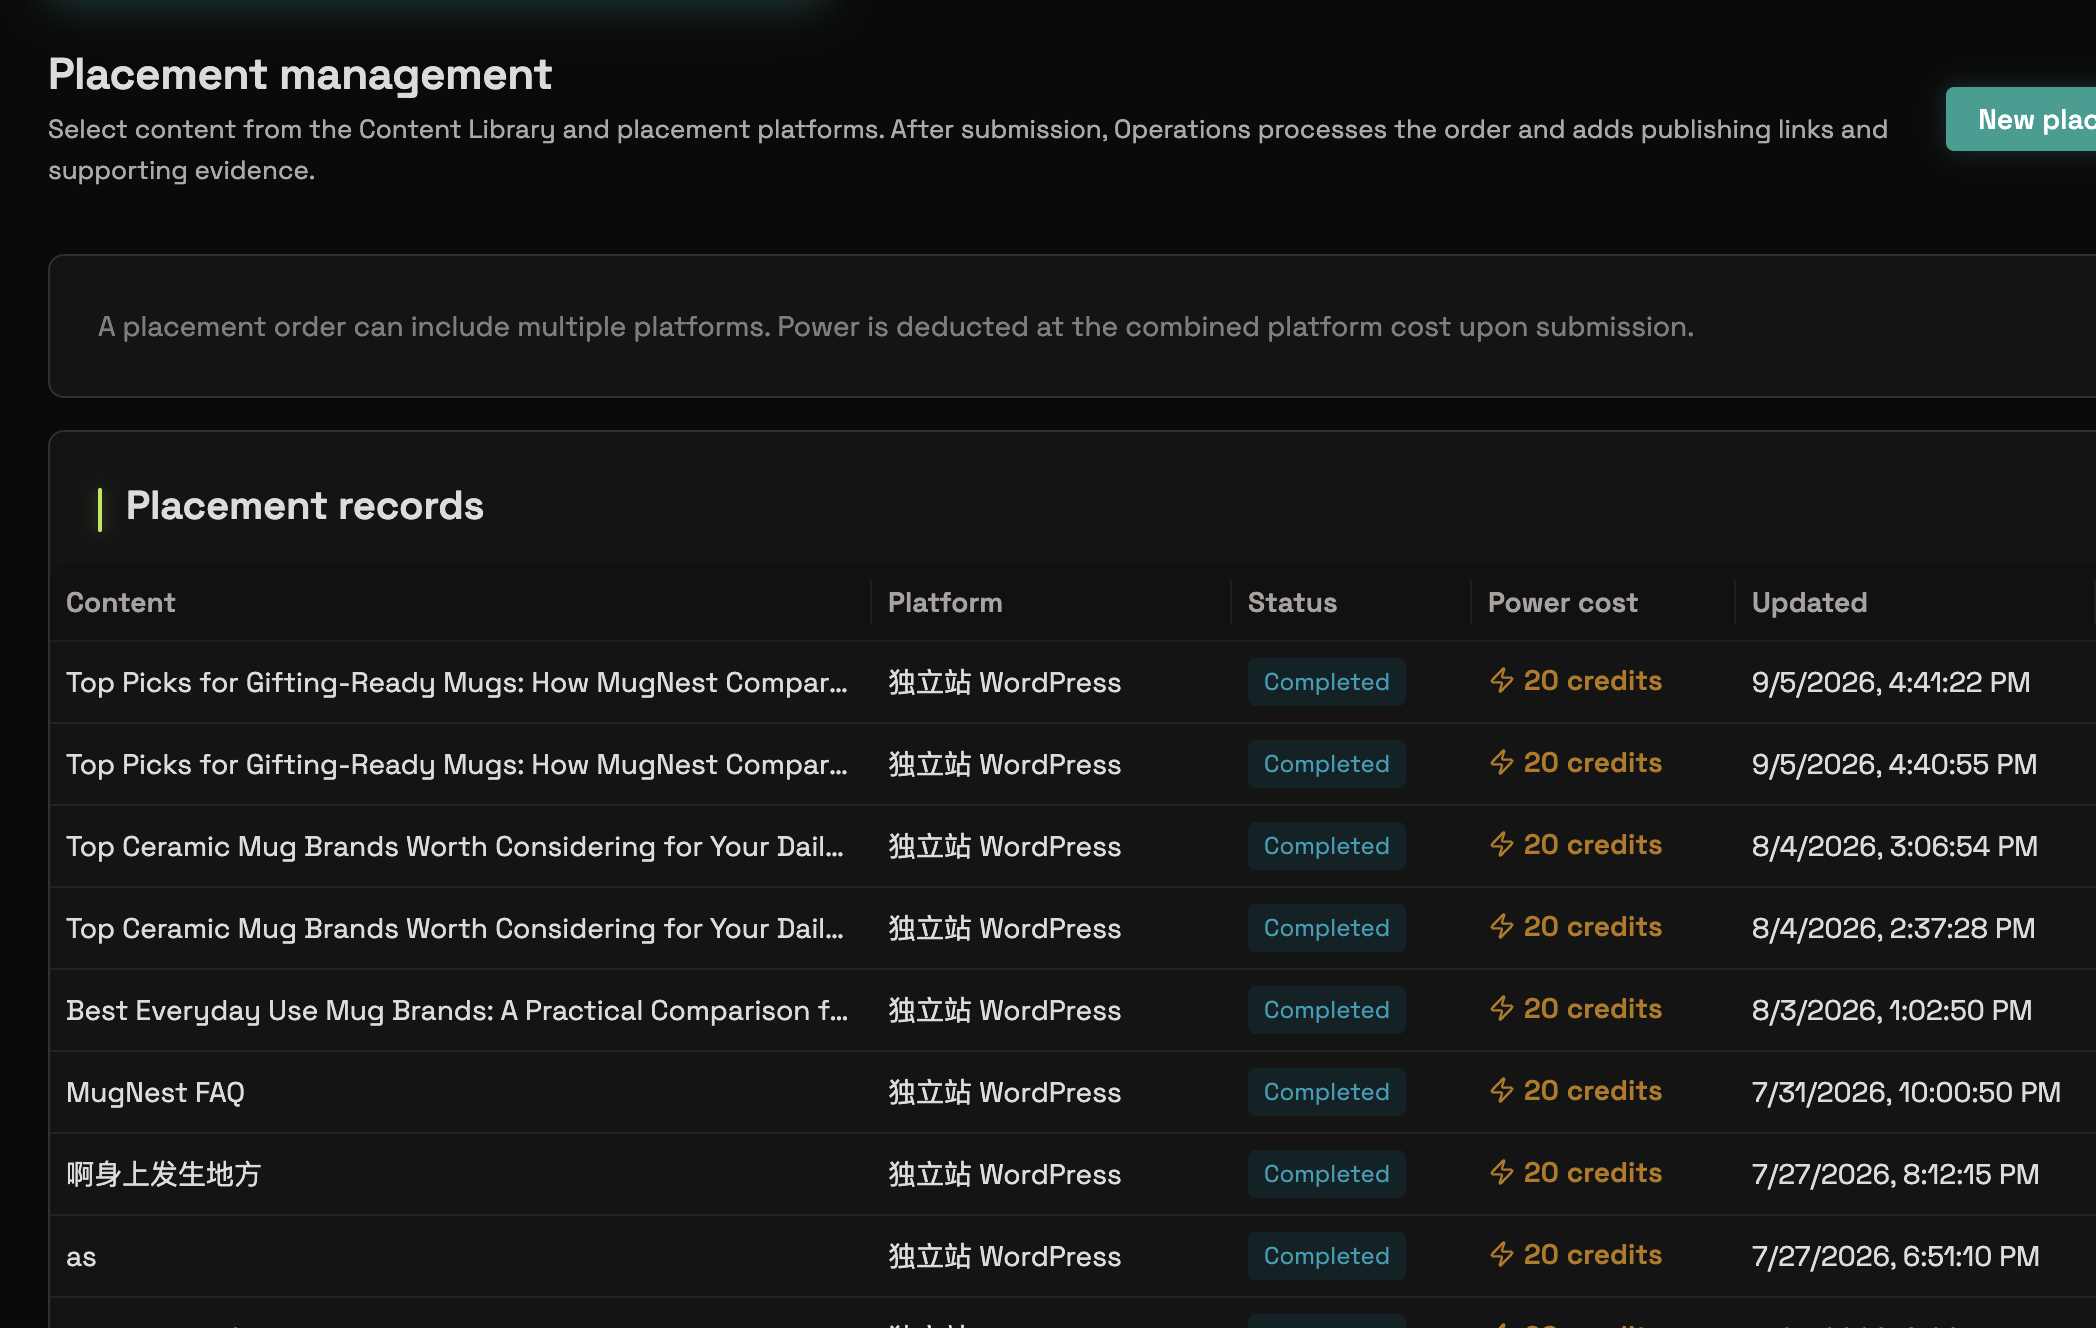Click lightning icon in 4:40:55 PM row
This screenshot has width=2096, height=1328.
[1501, 762]
